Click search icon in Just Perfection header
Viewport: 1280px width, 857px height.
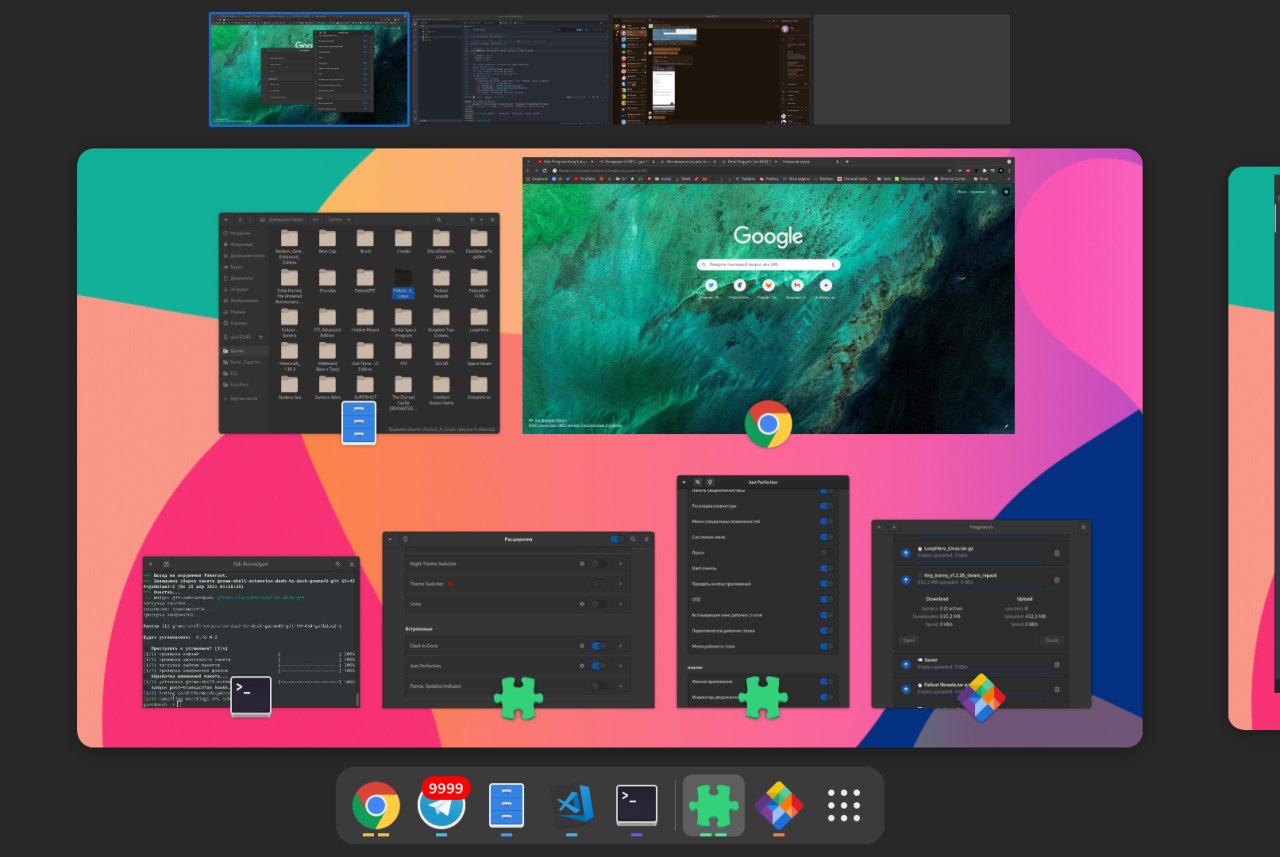click(x=698, y=482)
